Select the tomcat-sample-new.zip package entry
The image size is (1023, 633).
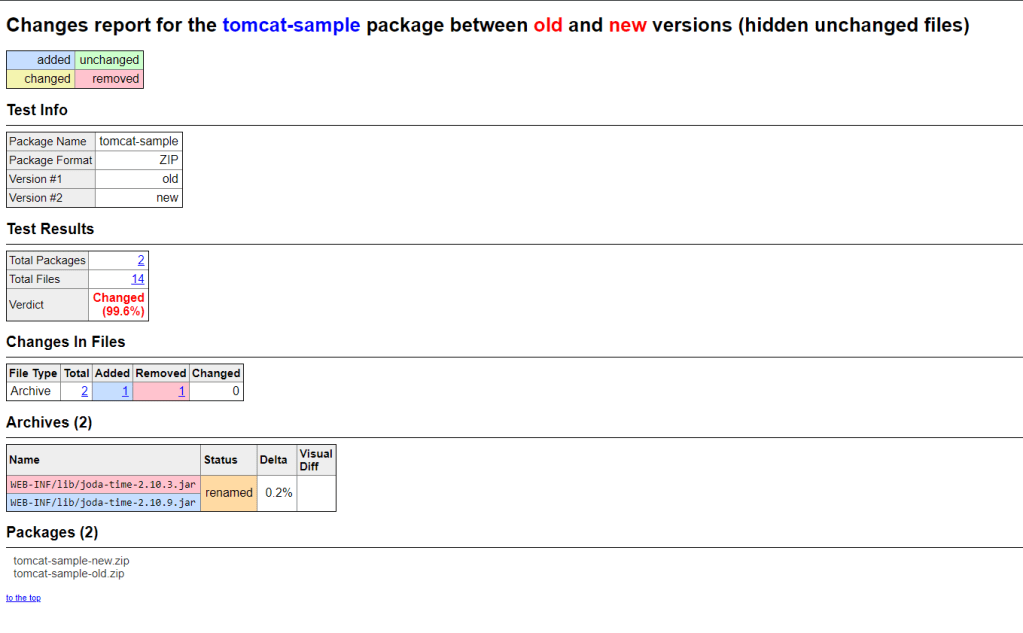pos(71,561)
